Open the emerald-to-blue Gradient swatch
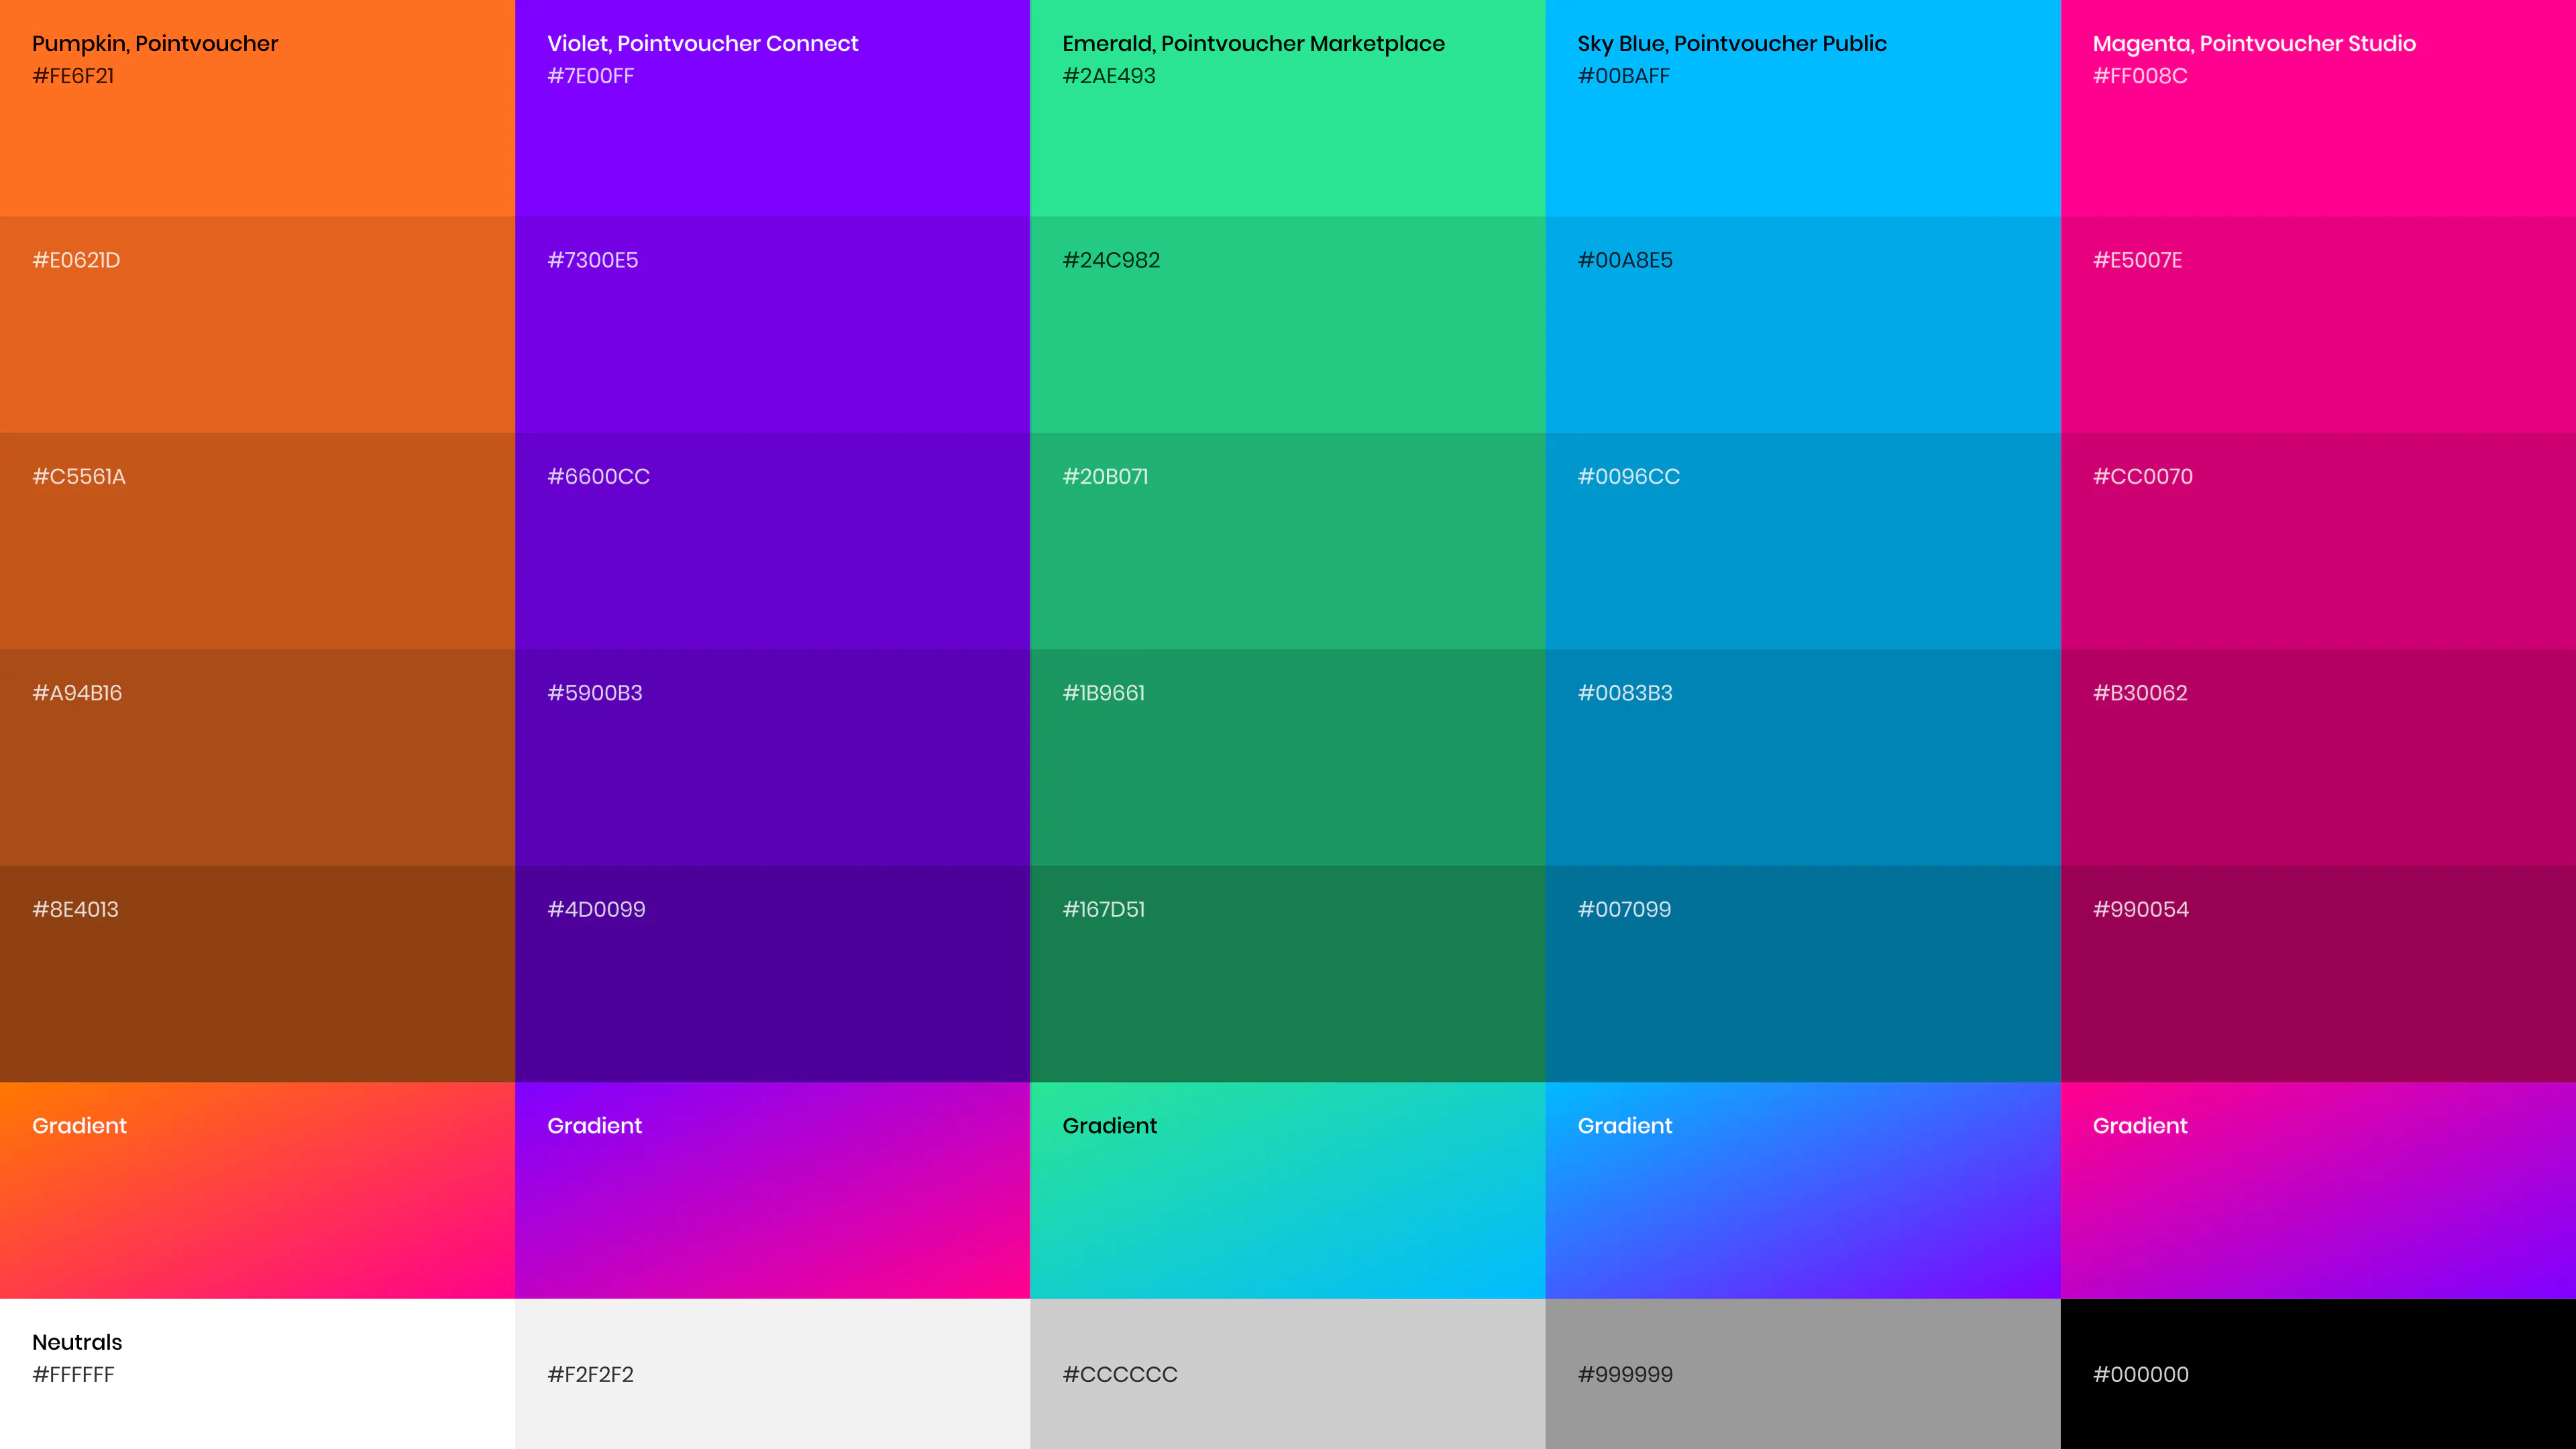The height and width of the screenshot is (1449, 2576). pos(1287,1190)
